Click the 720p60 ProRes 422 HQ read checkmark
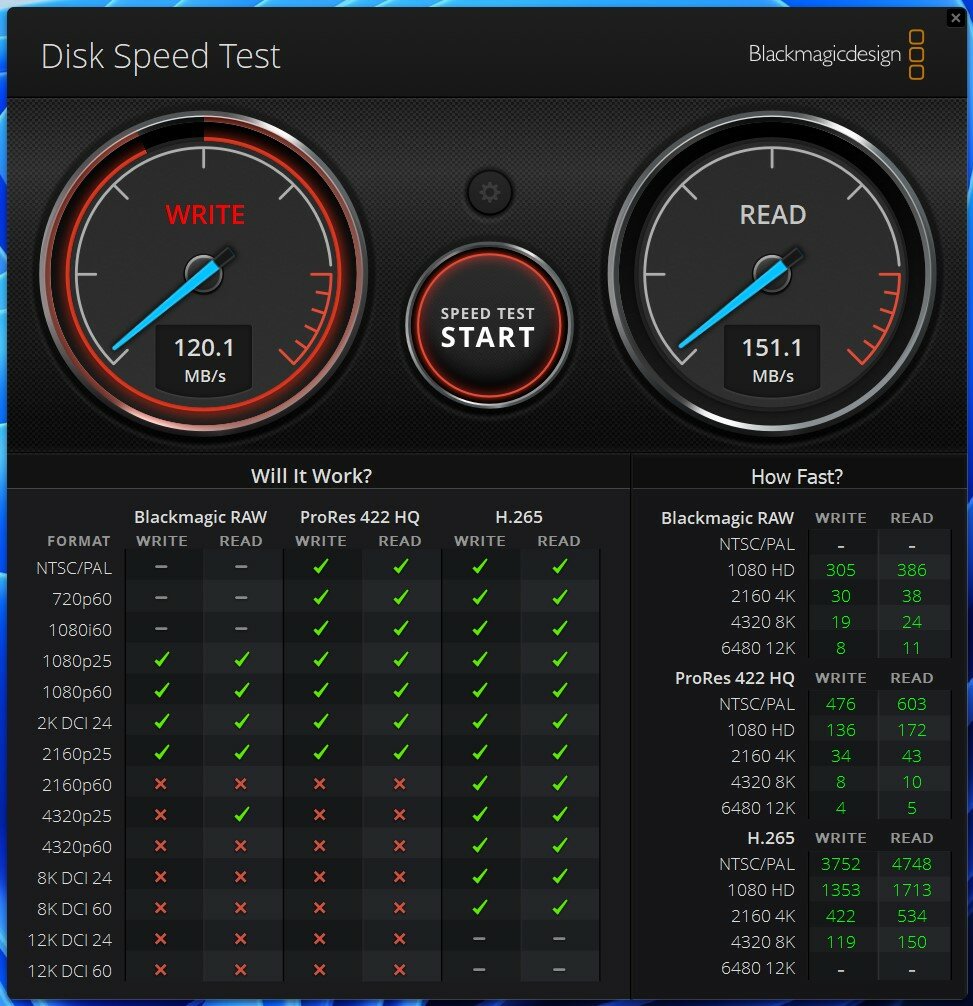Viewport: 973px width, 1006px height. click(401, 597)
